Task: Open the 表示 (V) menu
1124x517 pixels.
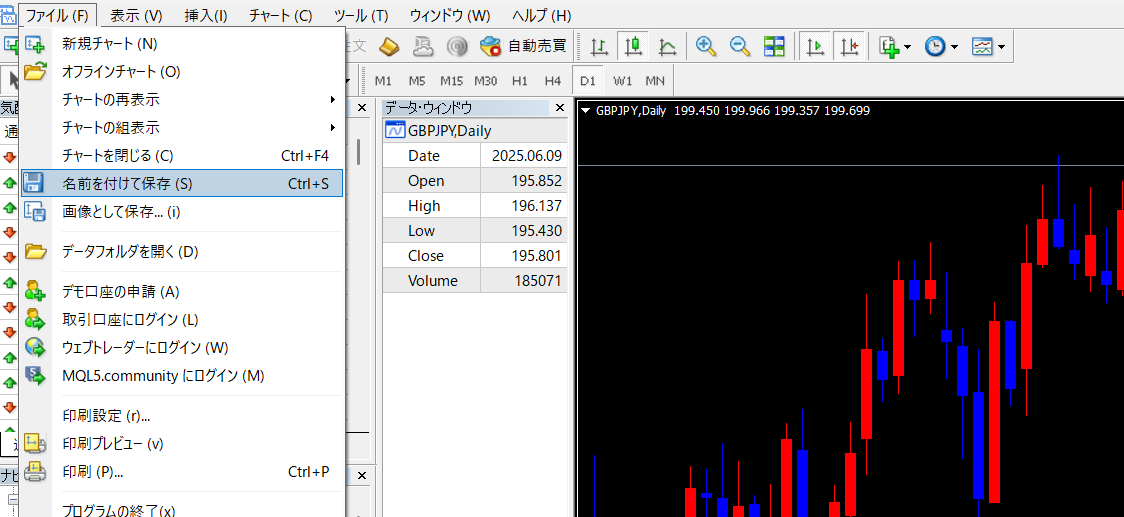Action: click(x=136, y=14)
